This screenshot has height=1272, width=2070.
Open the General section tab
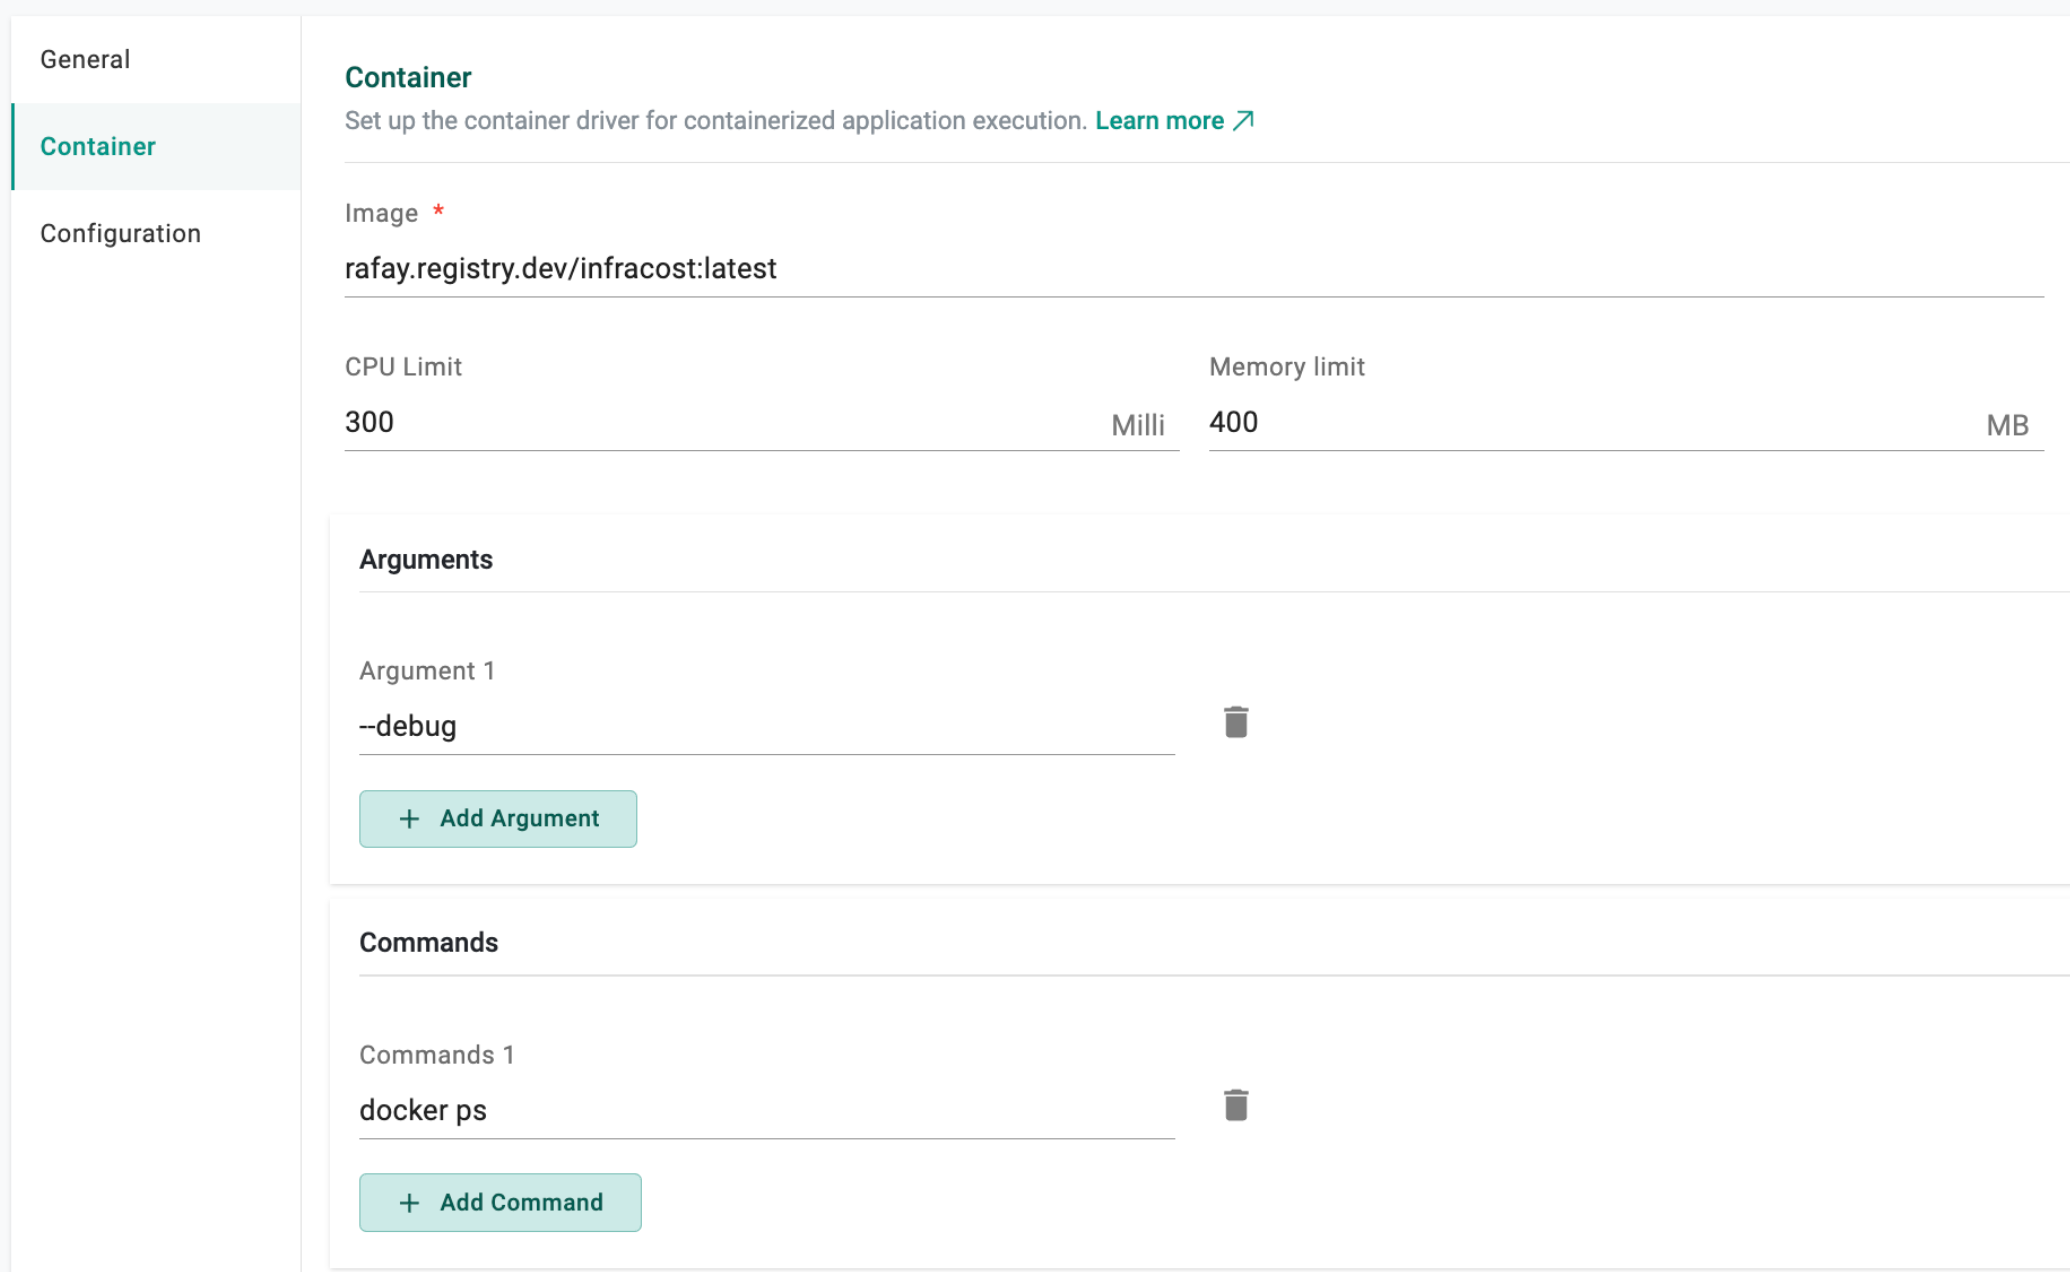click(85, 59)
